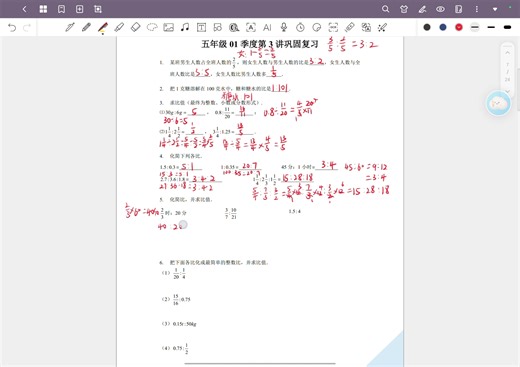Bookmark the current page
The image size is (520, 367).
pyautogui.click(x=61, y=9)
